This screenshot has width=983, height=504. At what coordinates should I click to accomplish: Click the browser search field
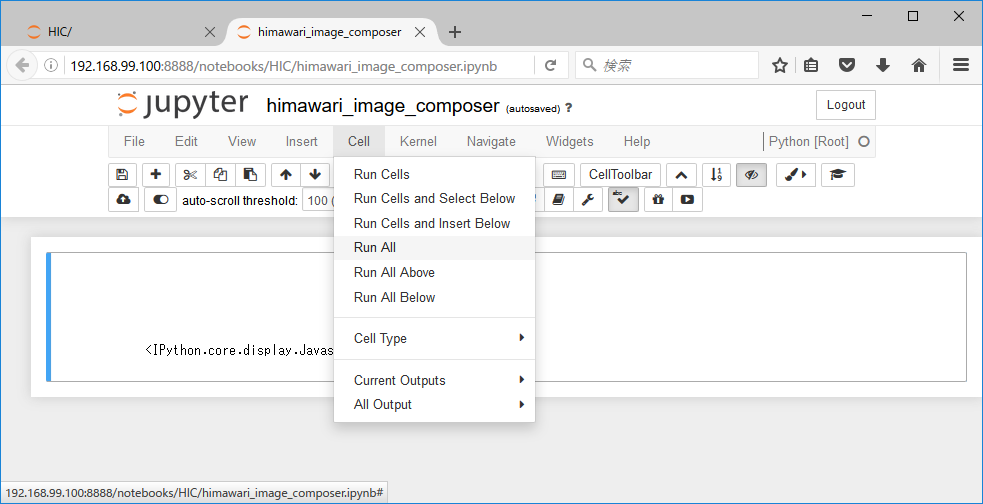click(x=667, y=65)
